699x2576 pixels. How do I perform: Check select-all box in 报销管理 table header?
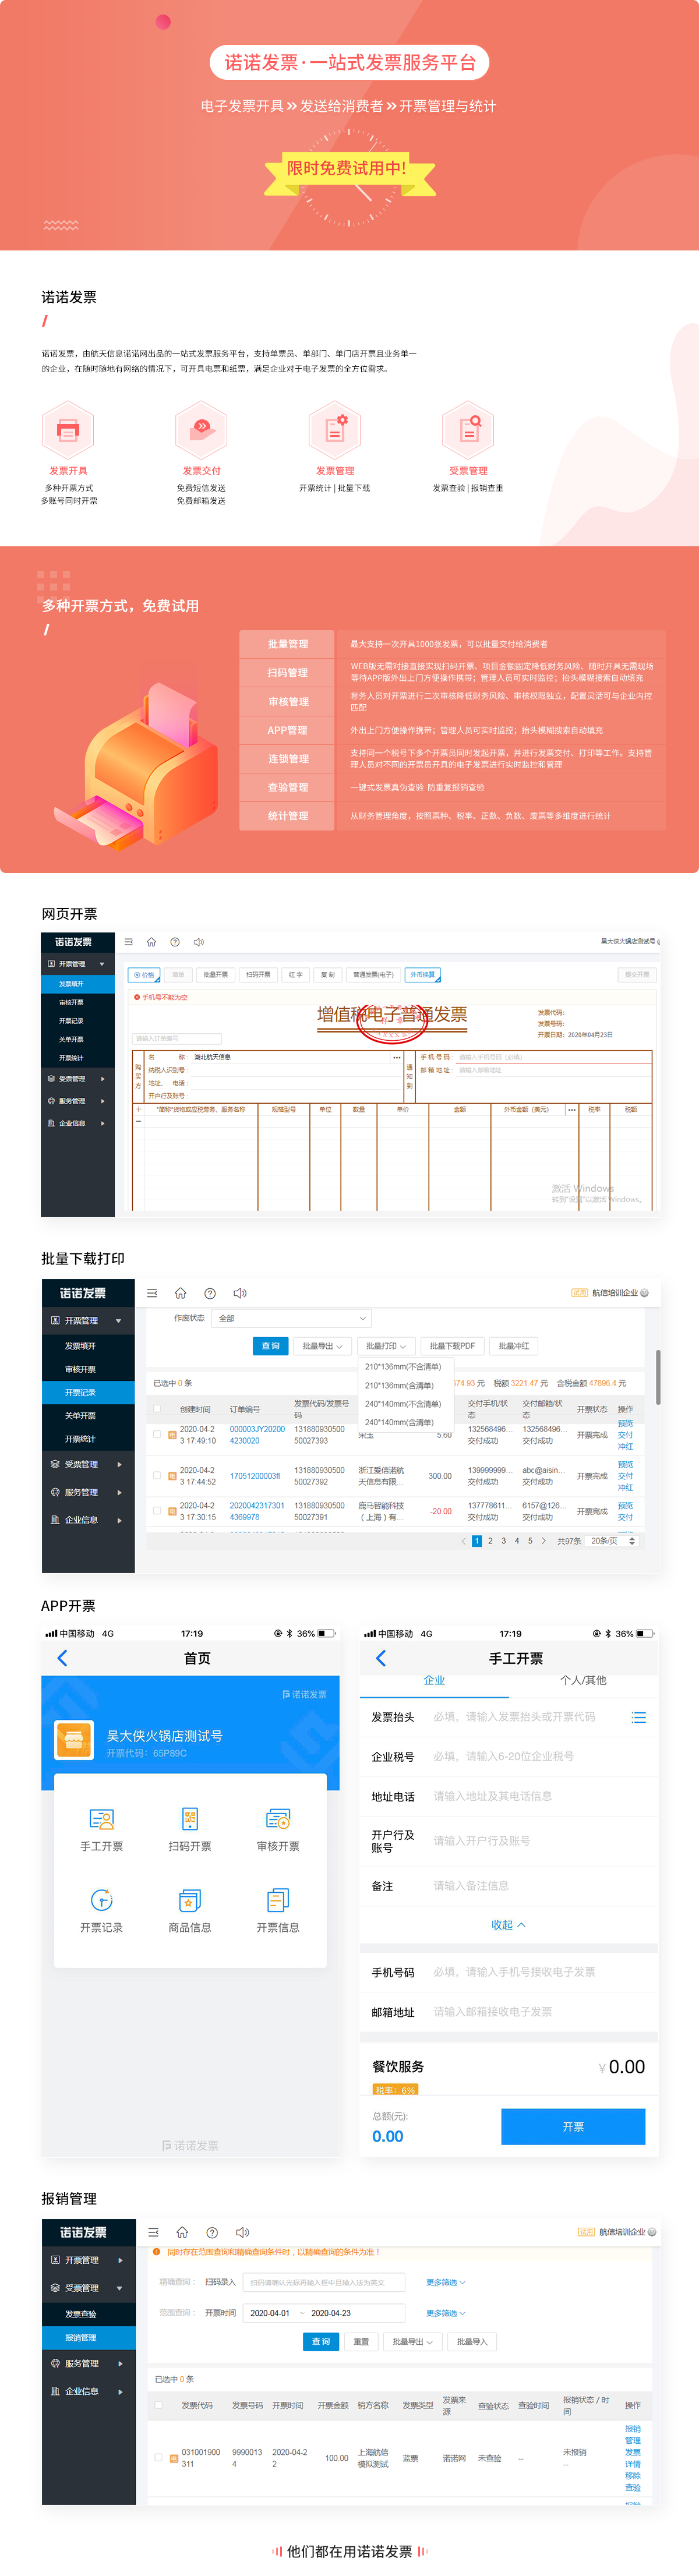[158, 2405]
